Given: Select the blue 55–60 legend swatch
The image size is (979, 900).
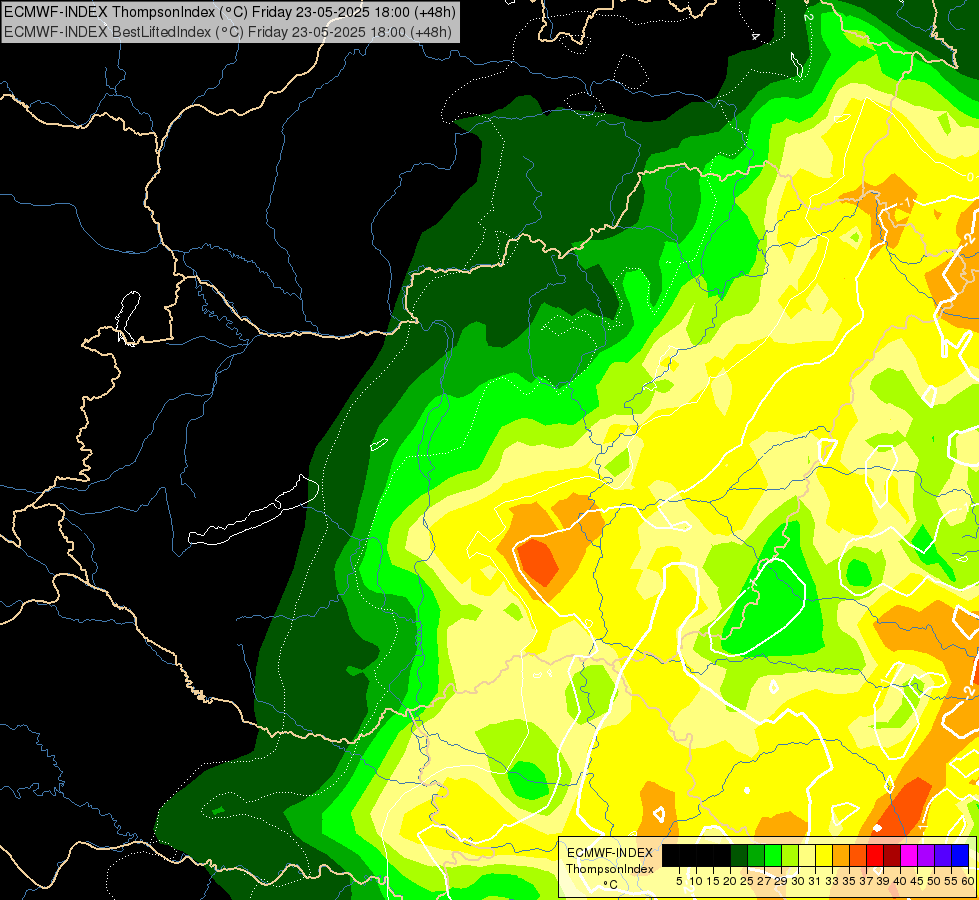Looking at the screenshot, I should pyautogui.click(x=960, y=855).
